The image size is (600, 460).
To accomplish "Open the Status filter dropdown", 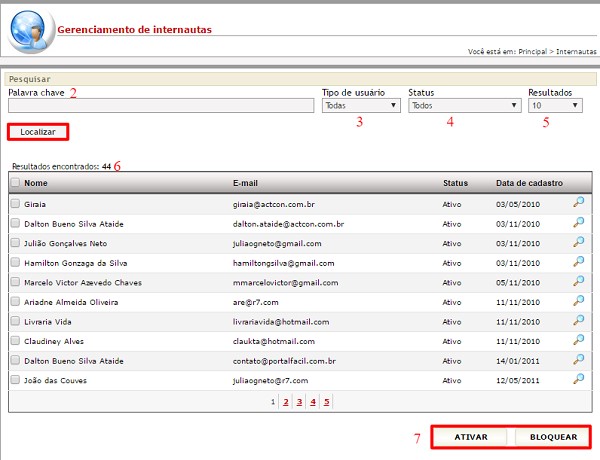I will click(x=465, y=105).
